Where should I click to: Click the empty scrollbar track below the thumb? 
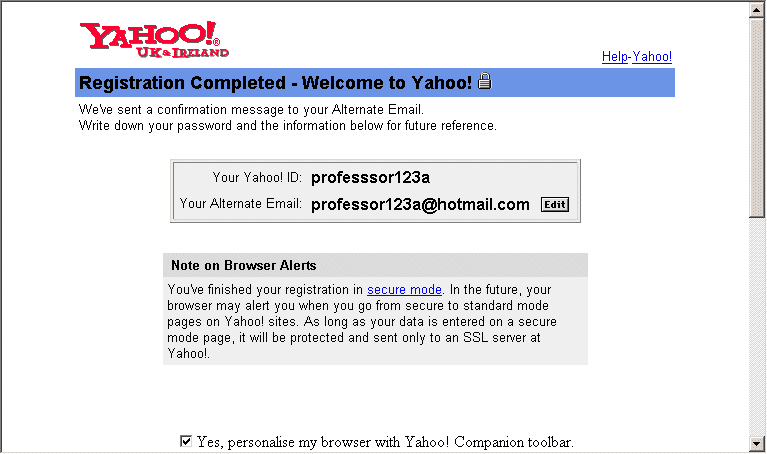[757, 326]
